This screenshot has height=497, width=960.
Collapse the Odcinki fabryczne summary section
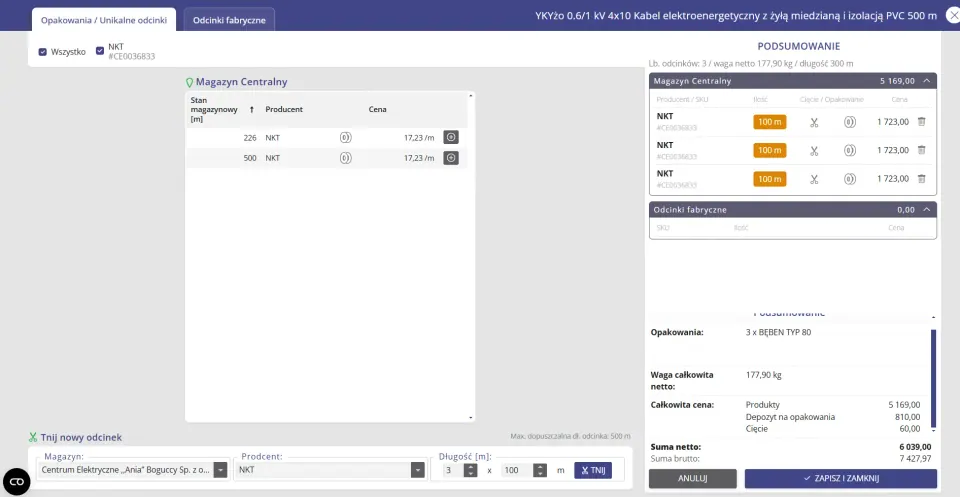pos(926,210)
